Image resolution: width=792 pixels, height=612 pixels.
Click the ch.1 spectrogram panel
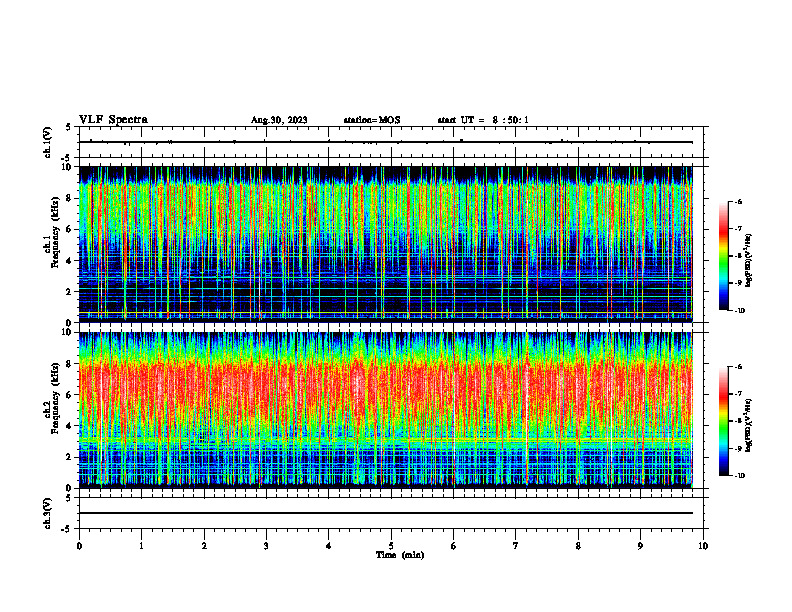[x=385, y=244]
